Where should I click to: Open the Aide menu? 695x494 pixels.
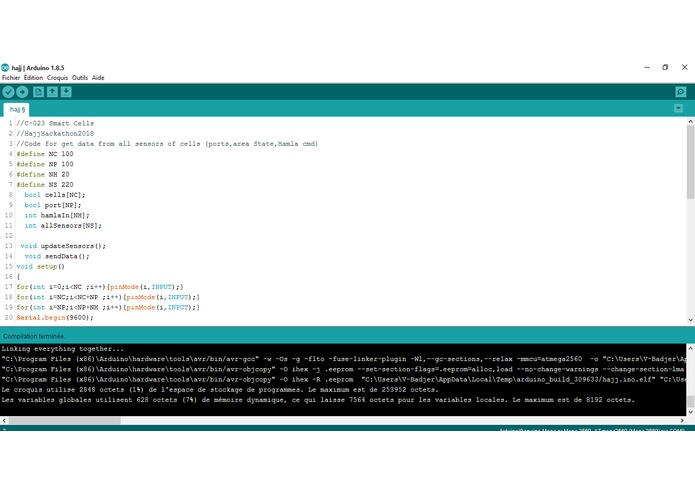click(x=98, y=78)
